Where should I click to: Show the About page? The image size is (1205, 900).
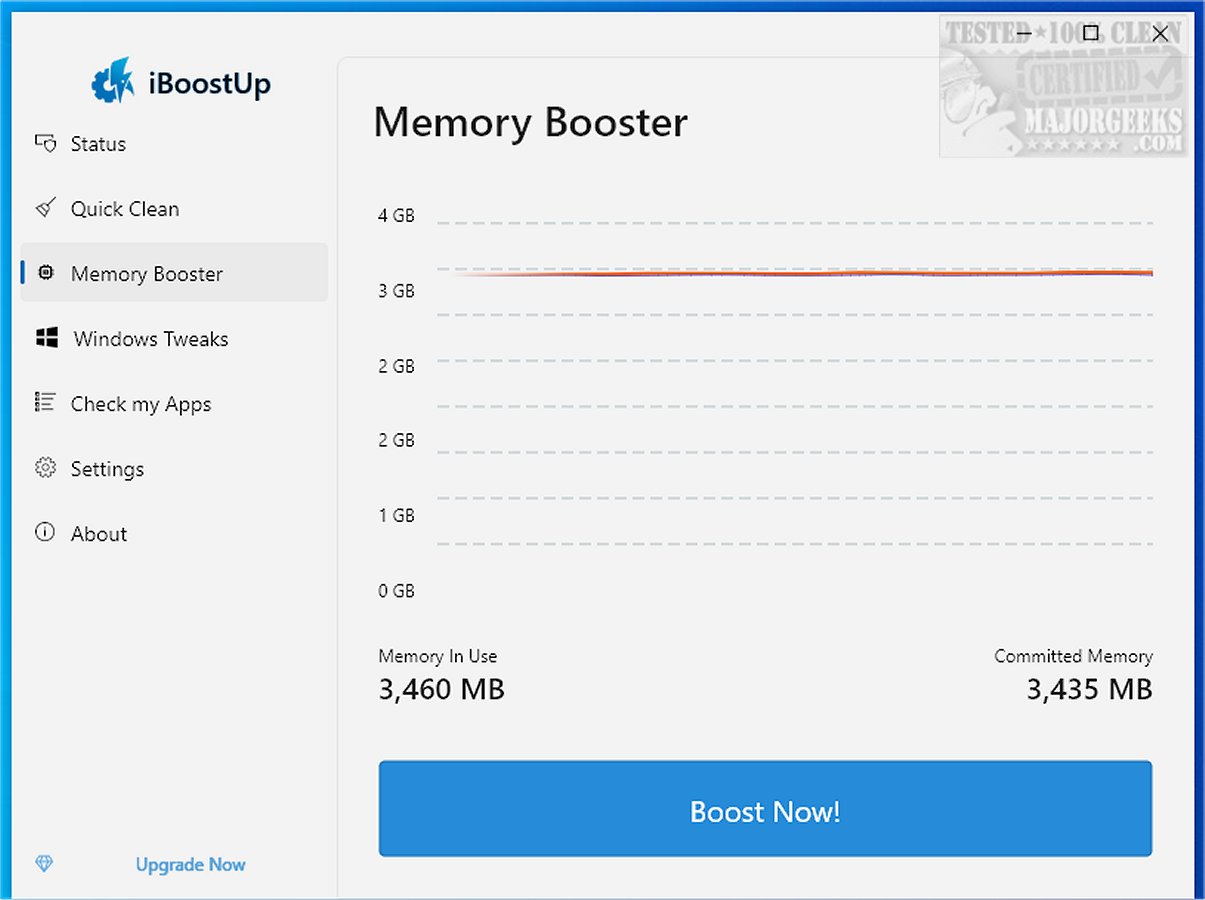click(99, 534)
